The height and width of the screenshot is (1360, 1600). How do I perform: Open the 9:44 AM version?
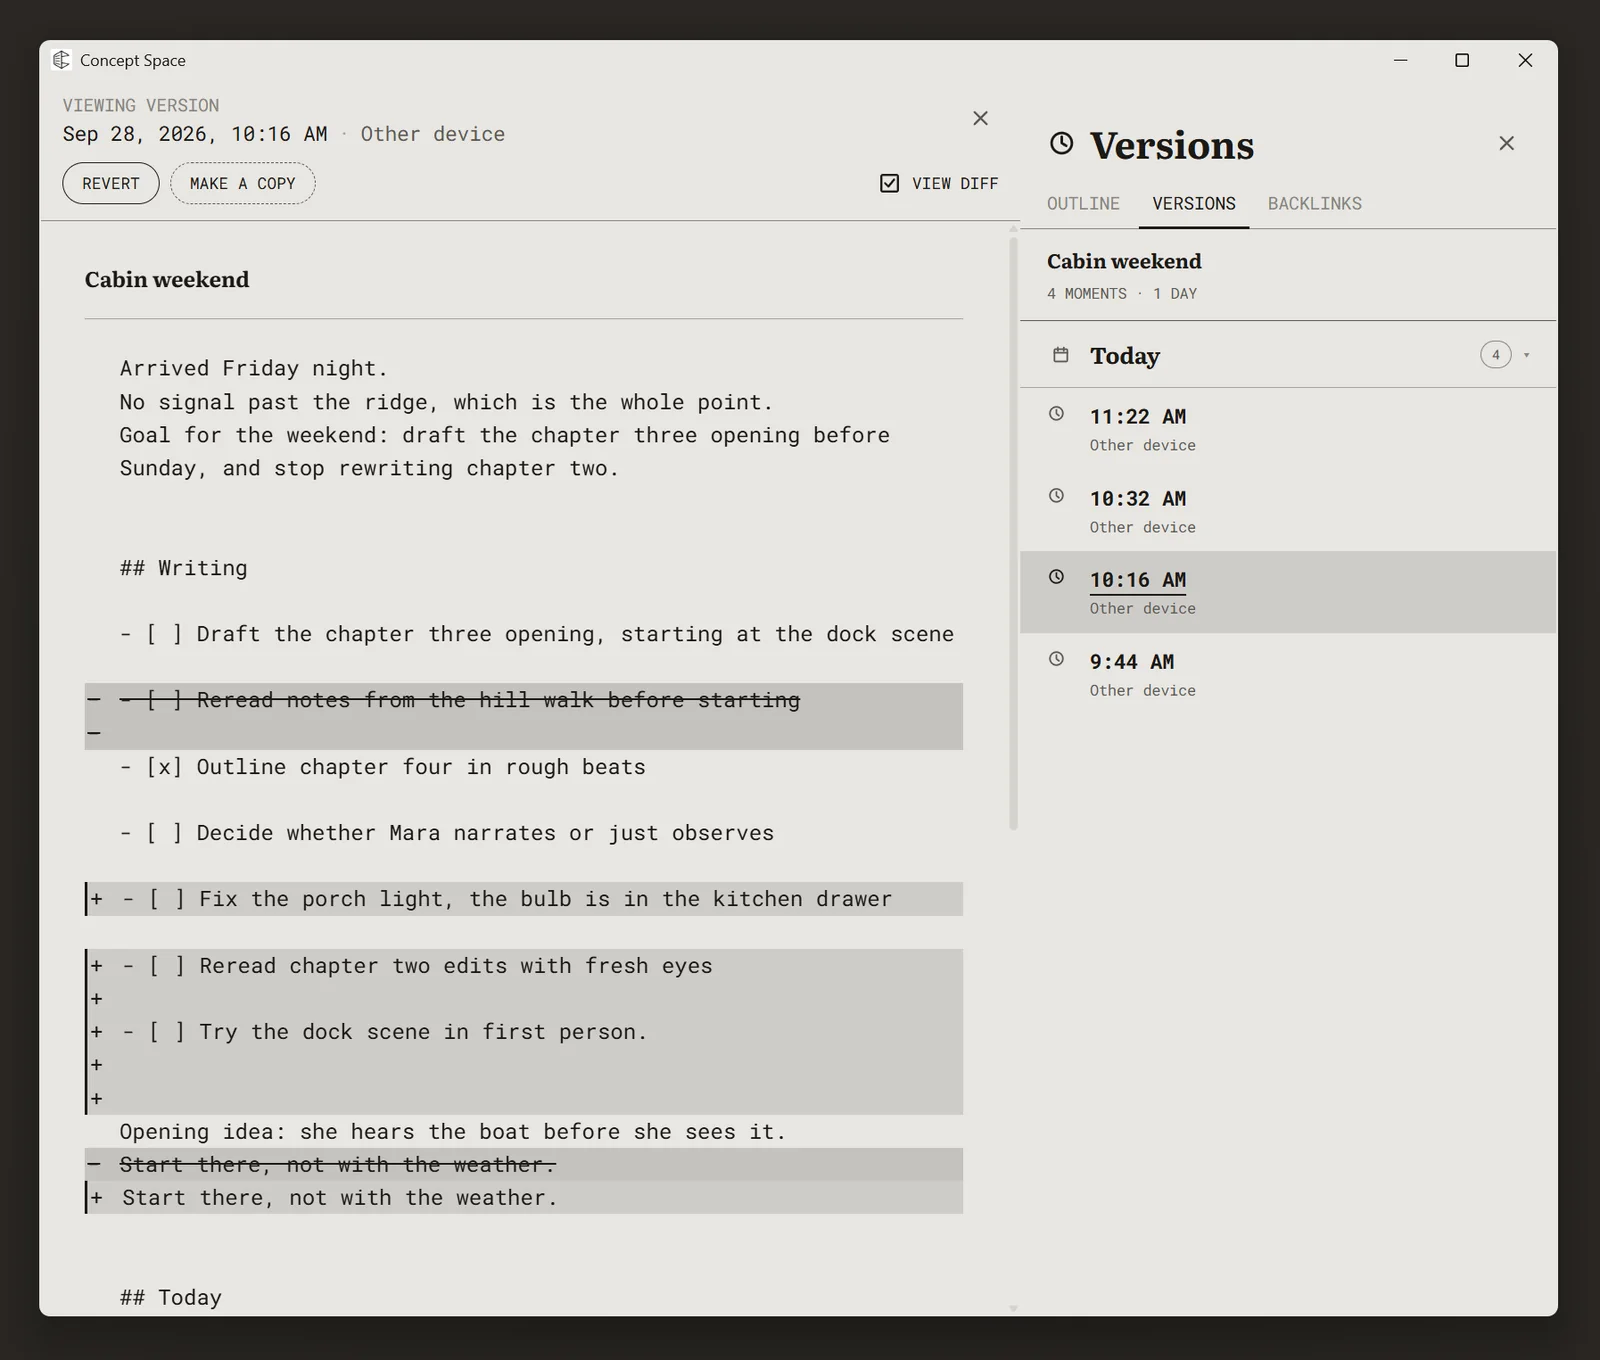click(1288, 674)
